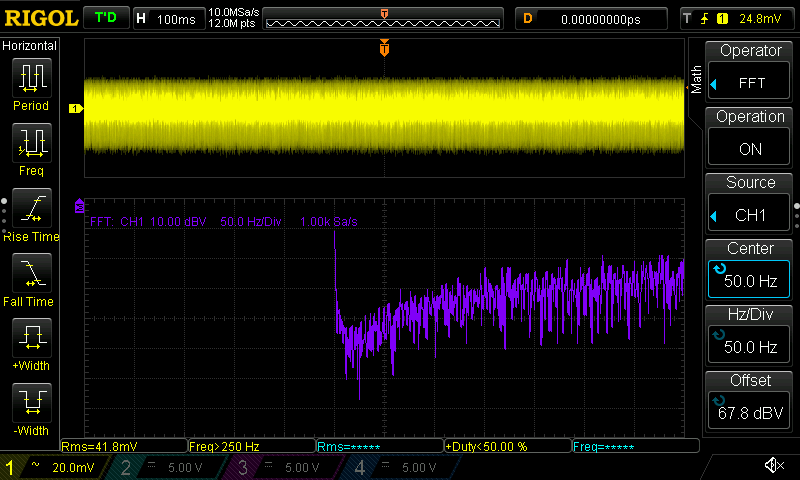Viewport: 800px width, 480px height.
Task: Open the Horizontal measurement menu header
Action: tap(30, 46)
